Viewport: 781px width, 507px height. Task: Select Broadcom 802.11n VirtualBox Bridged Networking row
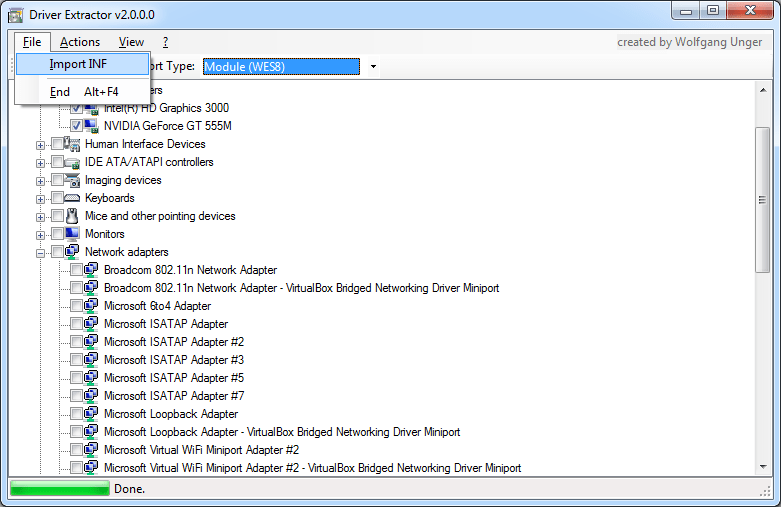tap(301, 288)
